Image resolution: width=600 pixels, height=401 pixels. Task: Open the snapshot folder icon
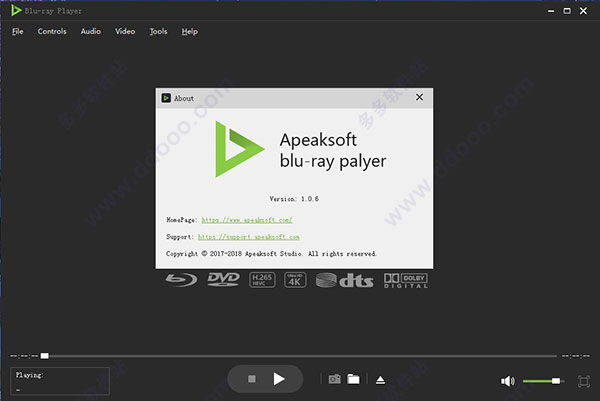[353, 379]
